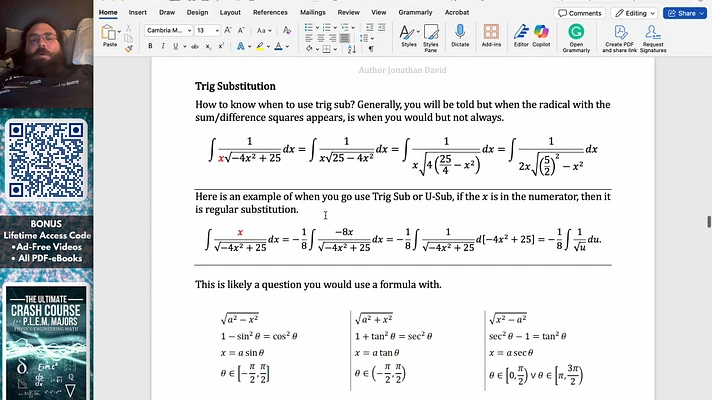This screenshot has height=400, width=712.
Task: Apply yellow text highlight color
Action: (x=260, y=46)
